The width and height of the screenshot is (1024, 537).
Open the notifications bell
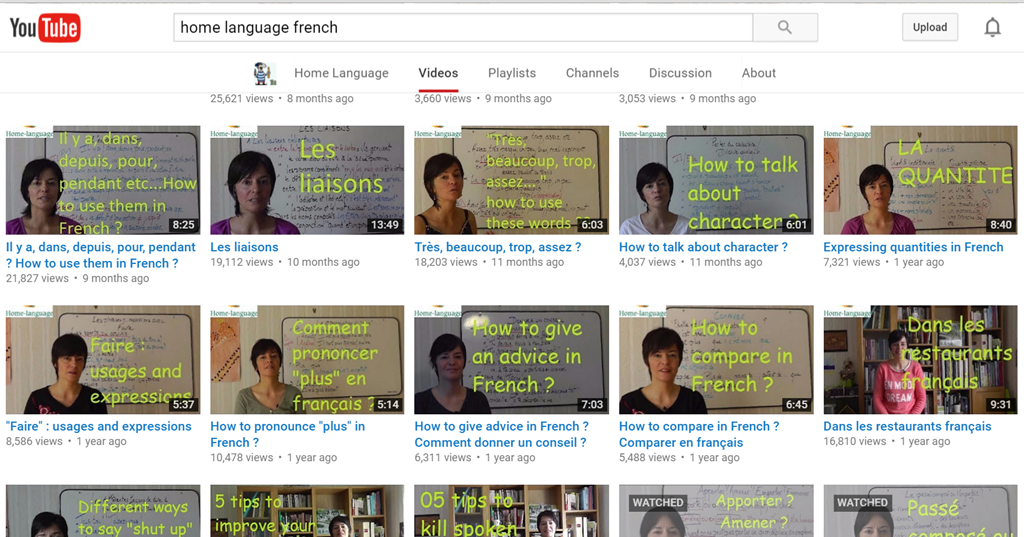[992, 27]
